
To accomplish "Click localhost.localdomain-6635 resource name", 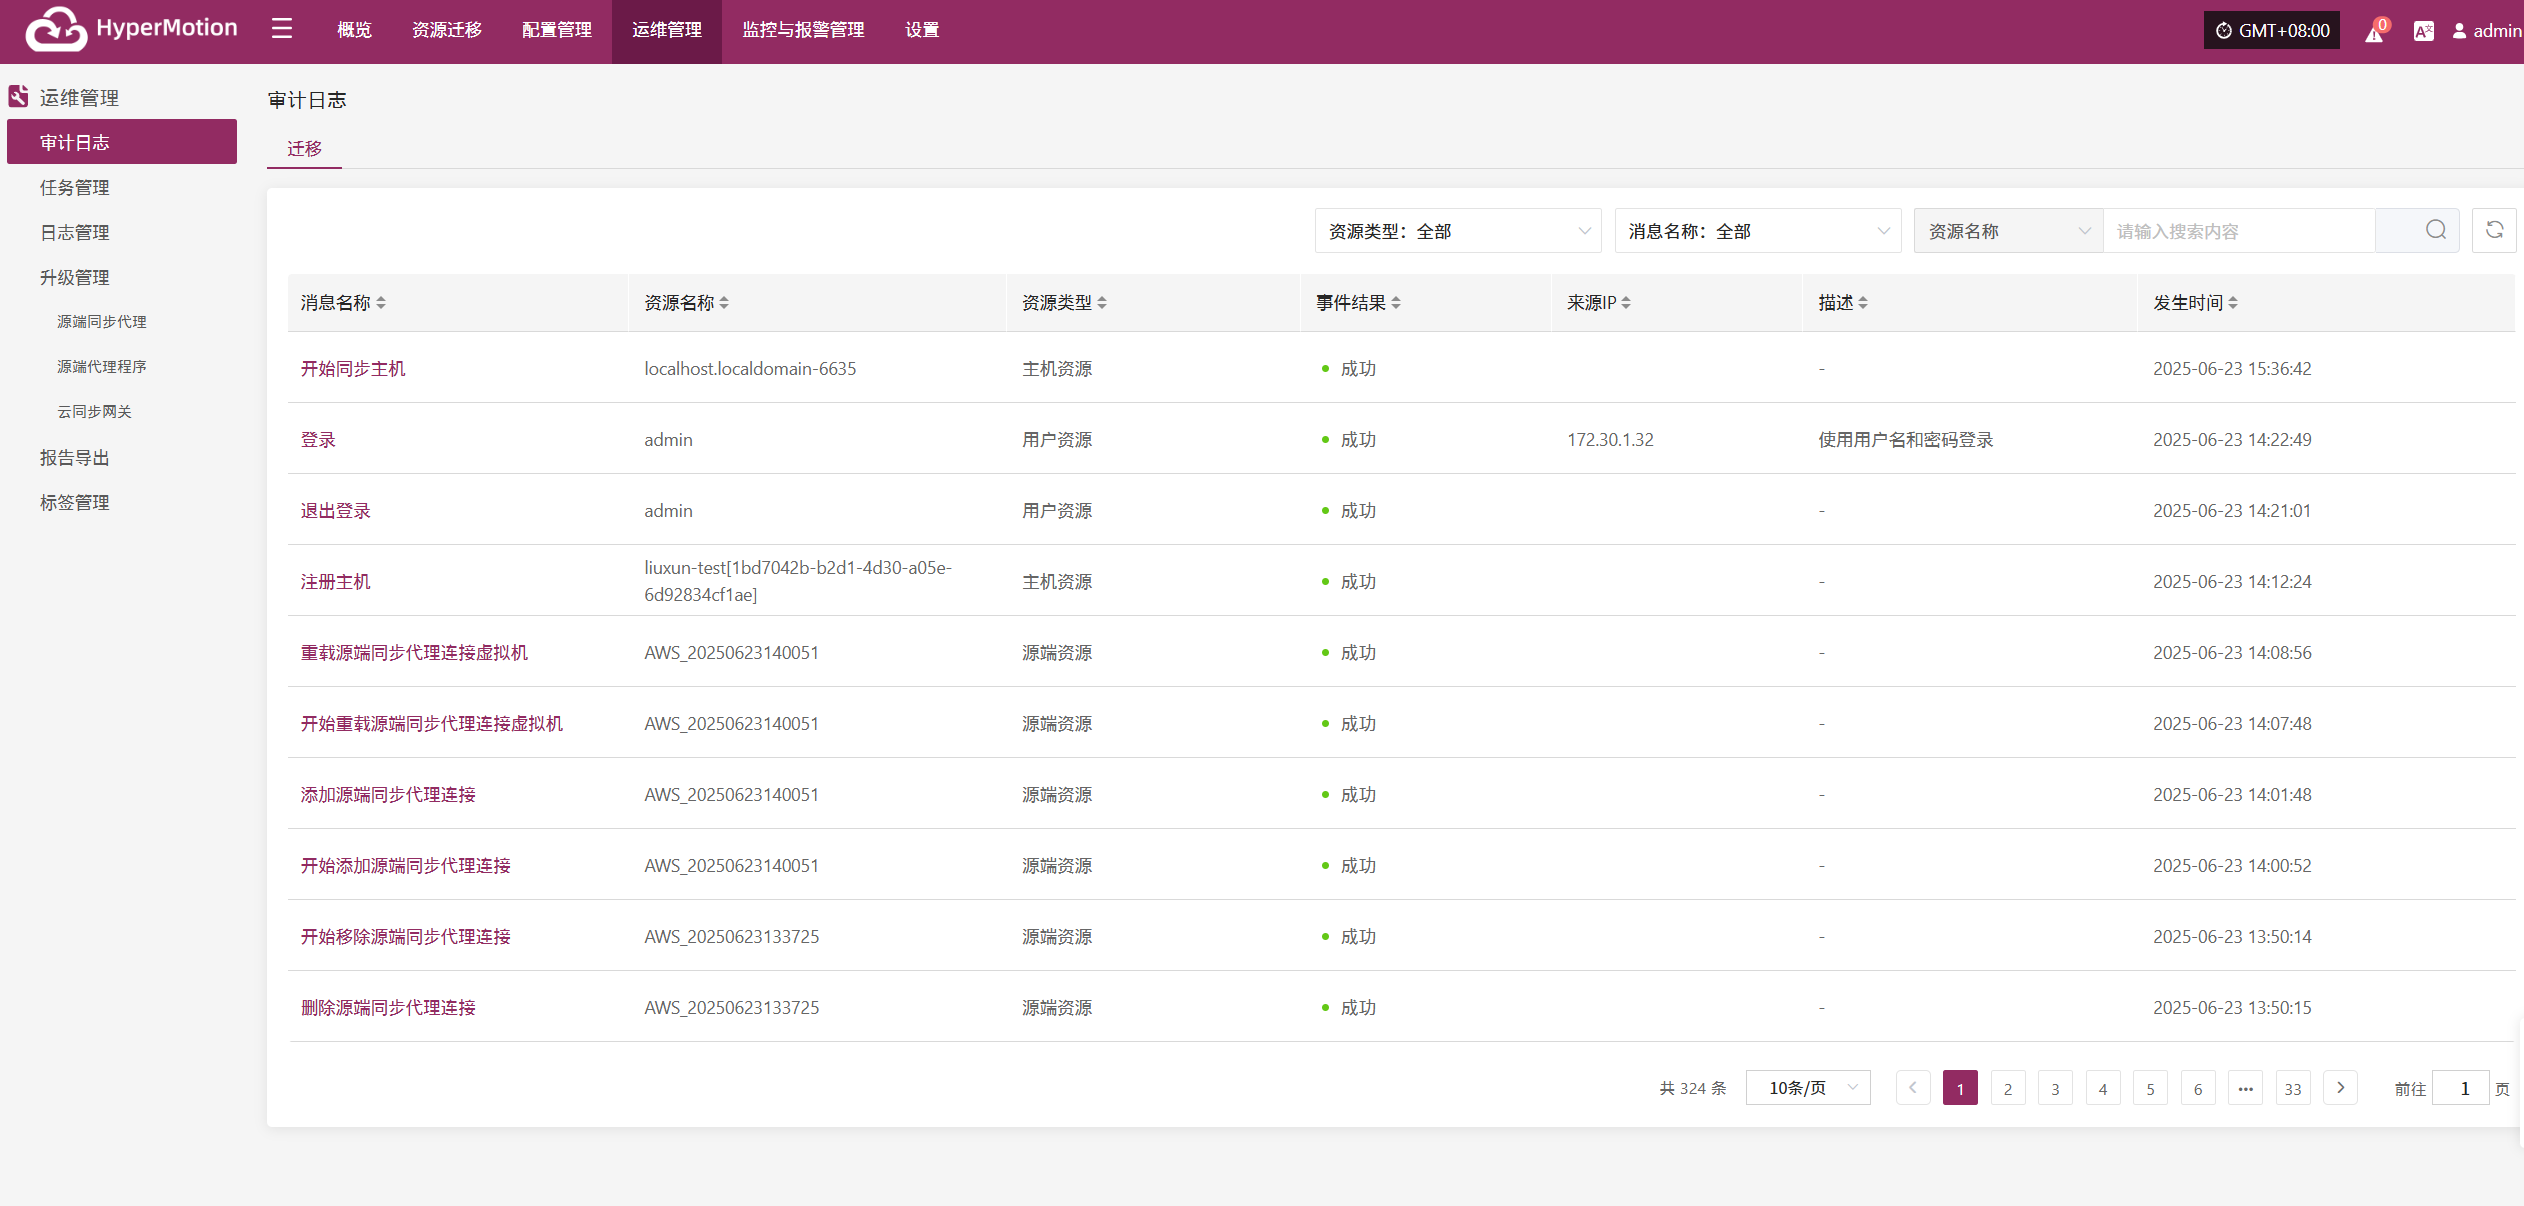I will [x=750, y=368].
